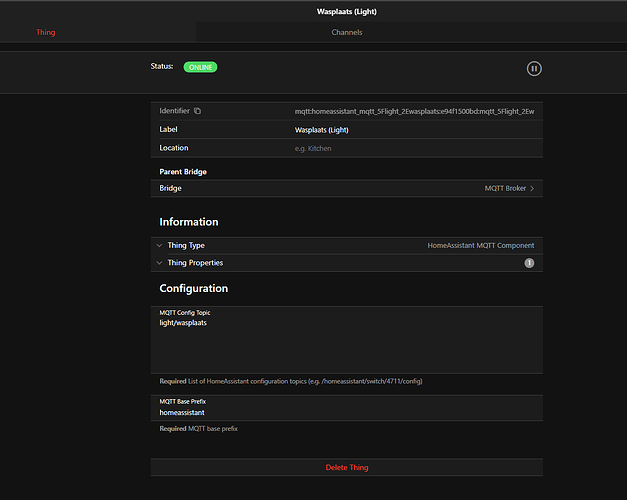The image size is (627, 500).
Task: Select the Thing tab
Action: tap(46, 32)
